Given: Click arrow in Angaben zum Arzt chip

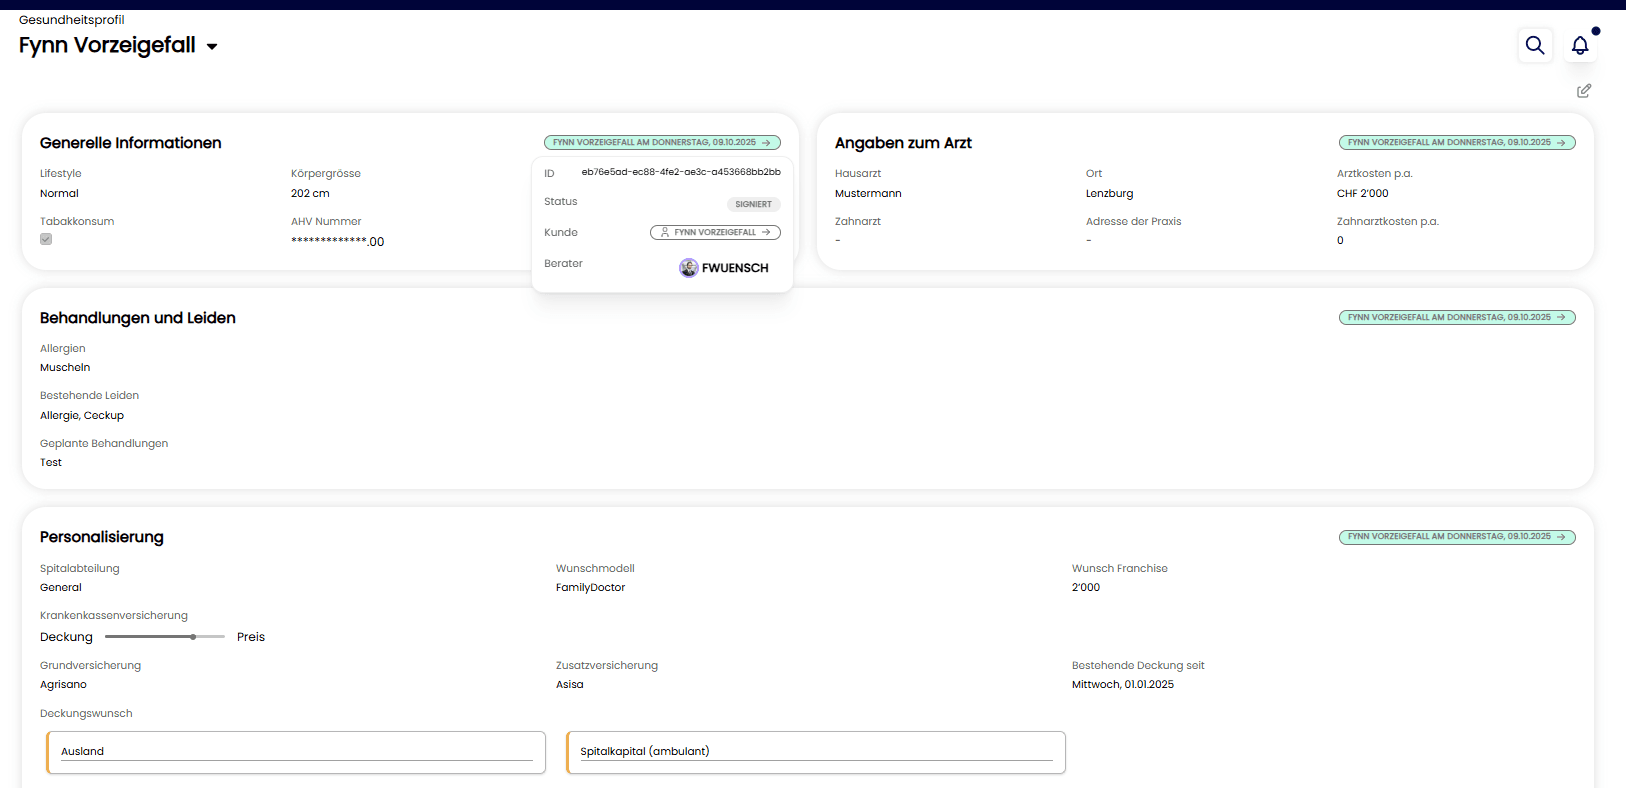Looking at the screenshot, I should tap(1561, 143).
